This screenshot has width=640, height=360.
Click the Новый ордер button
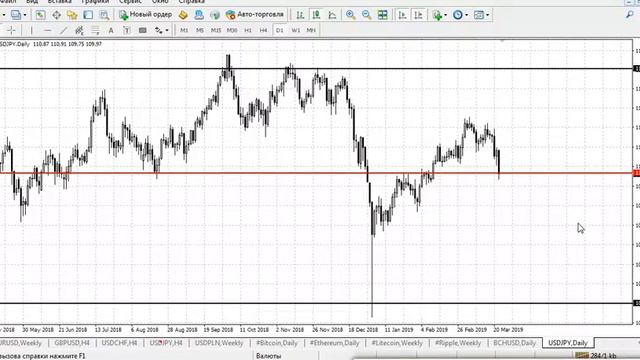pyautogui.click(x=145, y=15)
